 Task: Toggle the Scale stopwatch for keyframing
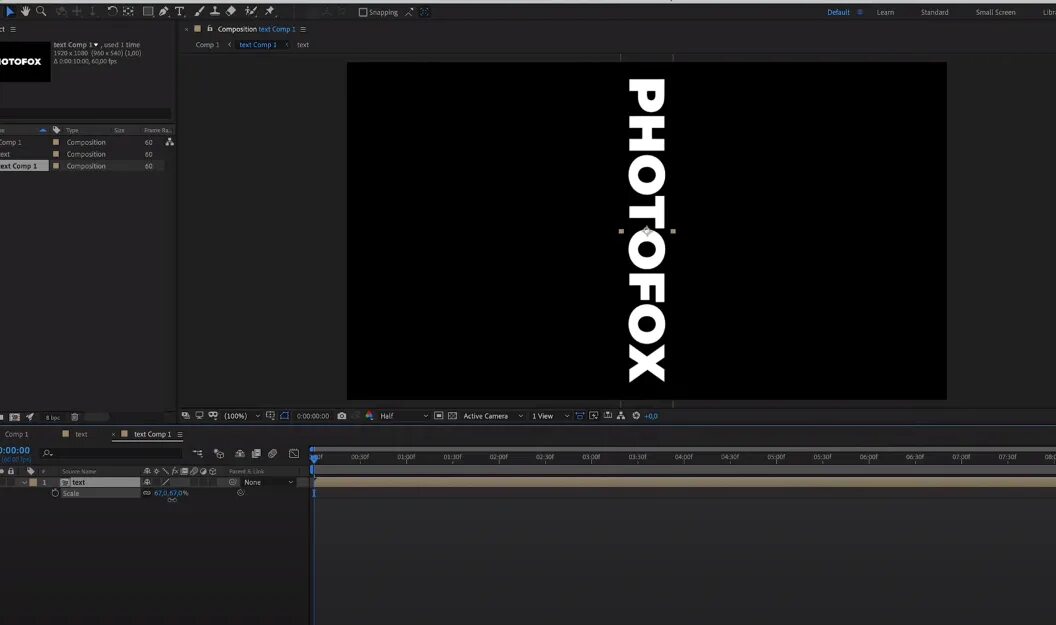coord(55,494)
